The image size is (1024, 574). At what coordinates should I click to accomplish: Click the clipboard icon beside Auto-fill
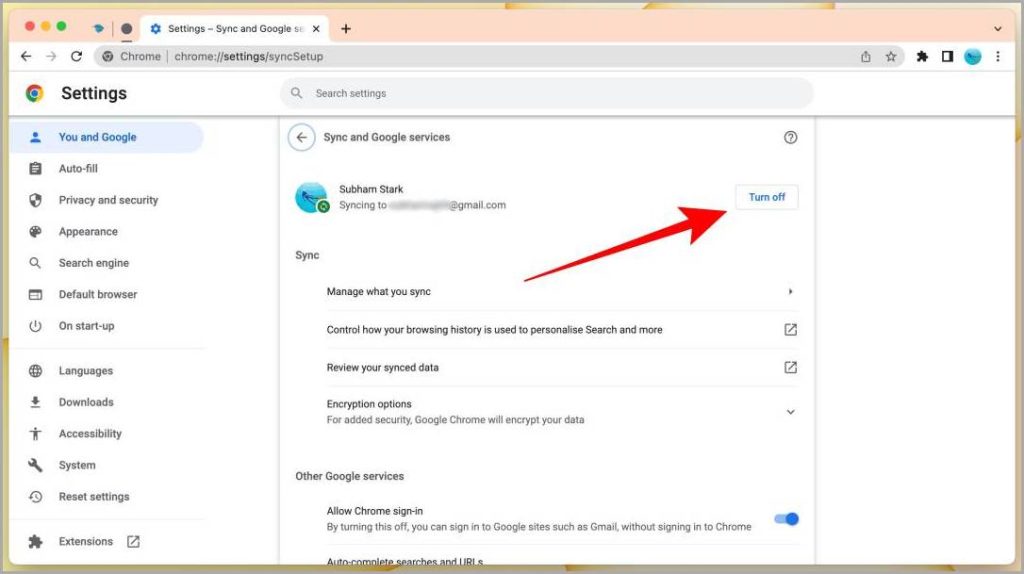35,168
